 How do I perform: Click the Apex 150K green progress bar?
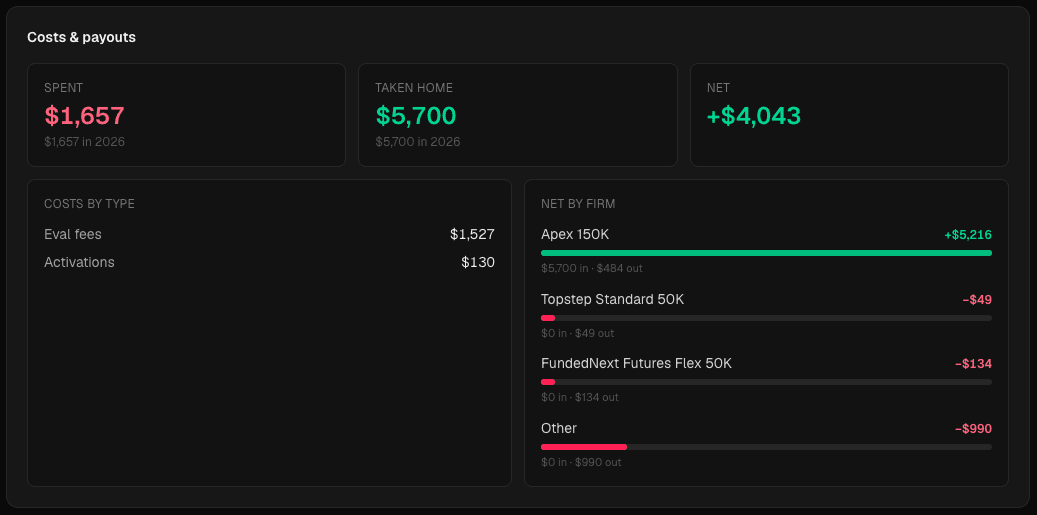tap(767, 253)
